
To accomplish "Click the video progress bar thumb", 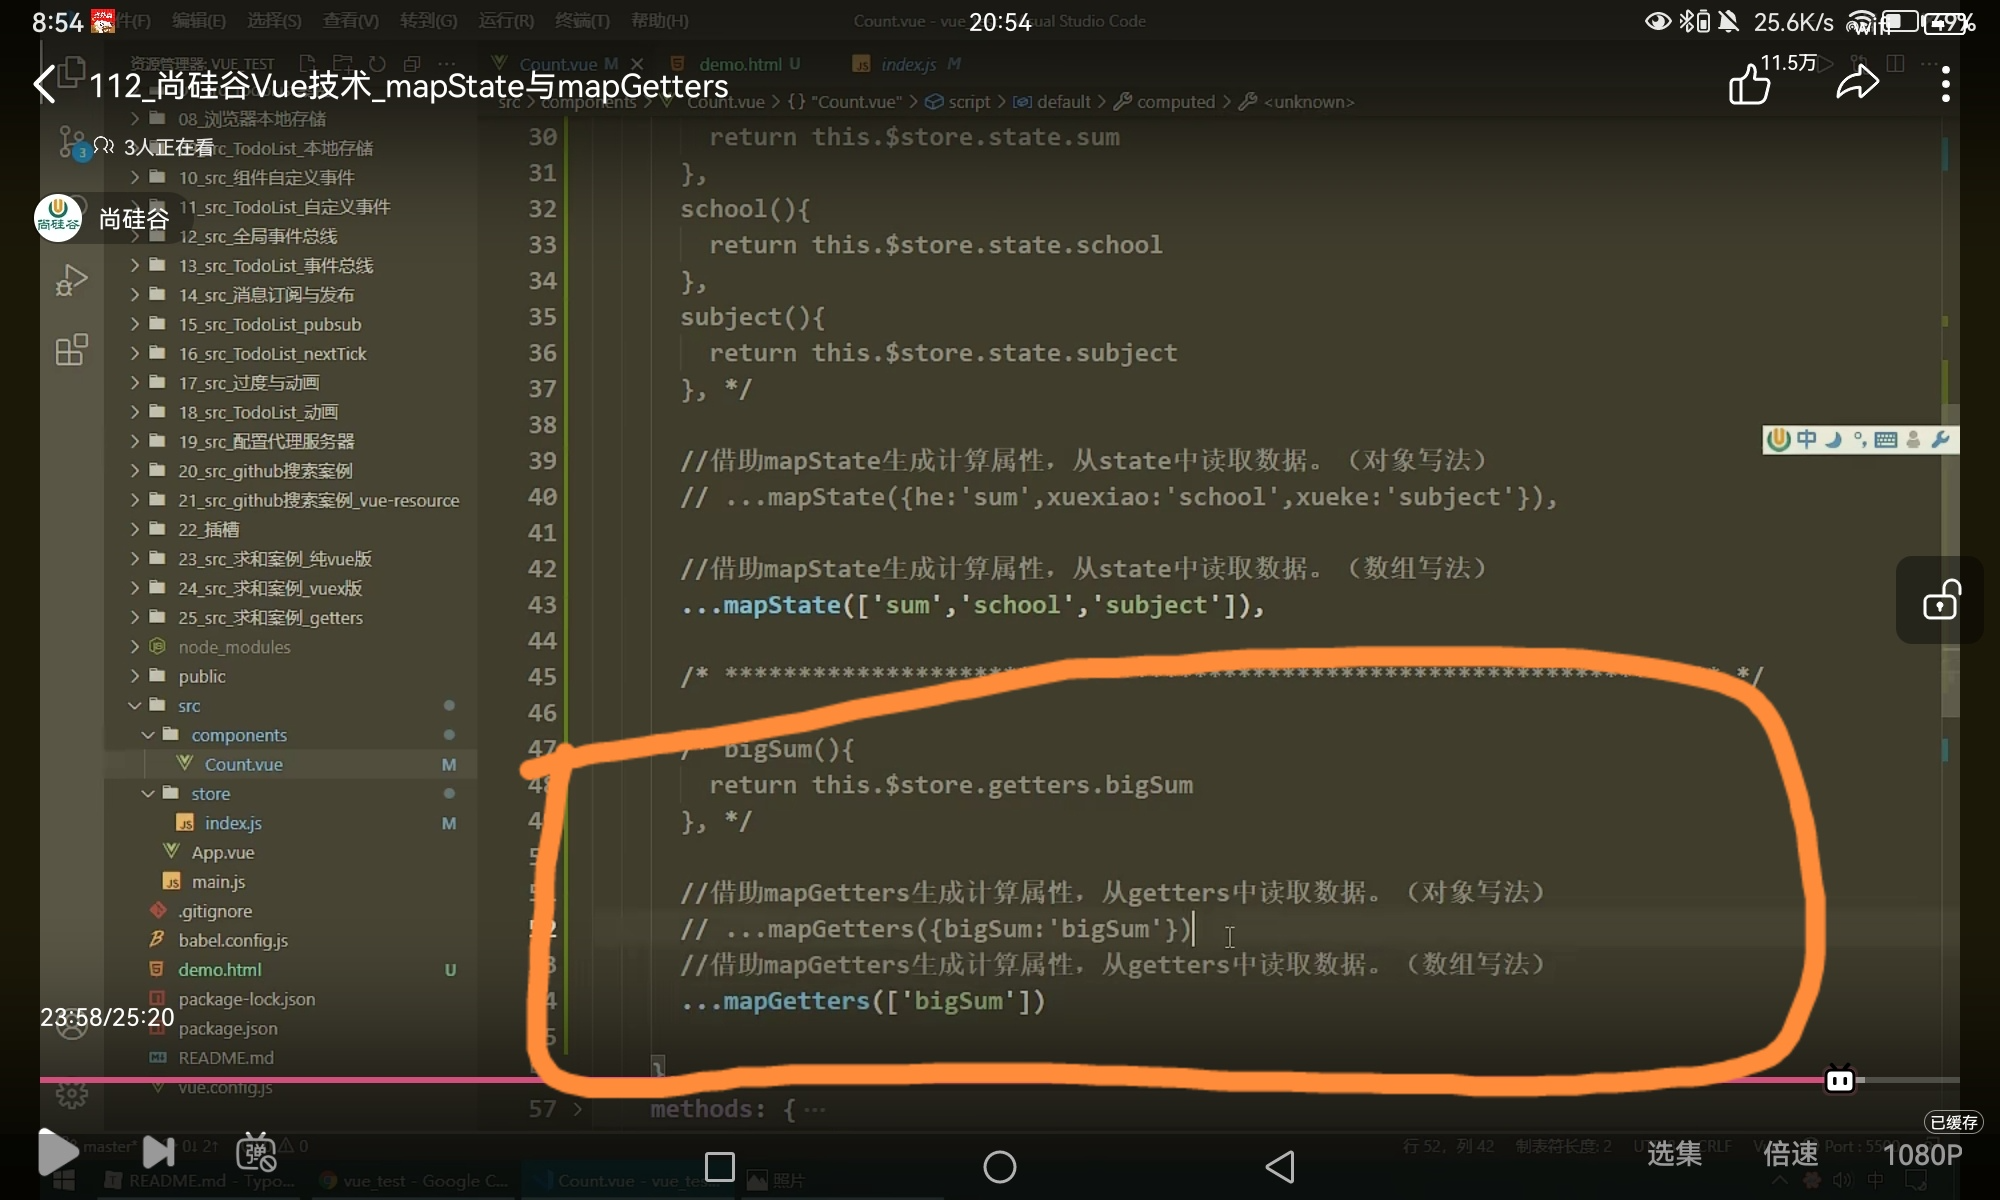I will pyautogui.click(x=1840, y=1080).
